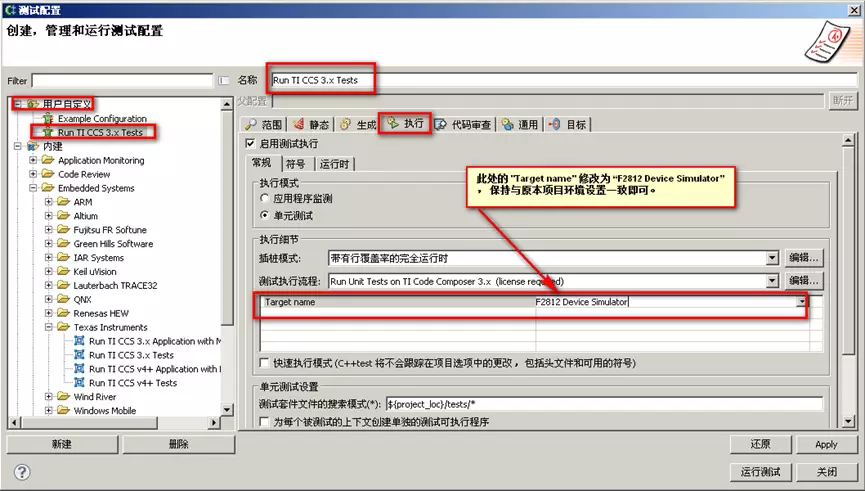Open the 测试执行流程 dropdown
The width and height of the screenshot is (865, 491).
point(772,281)
